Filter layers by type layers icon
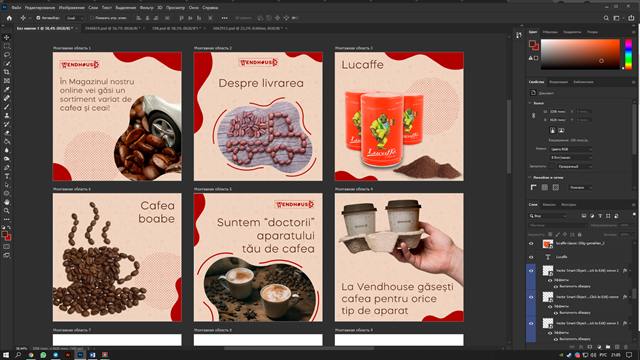This screenshot has width=640, height=360. (x=600, y=216)
